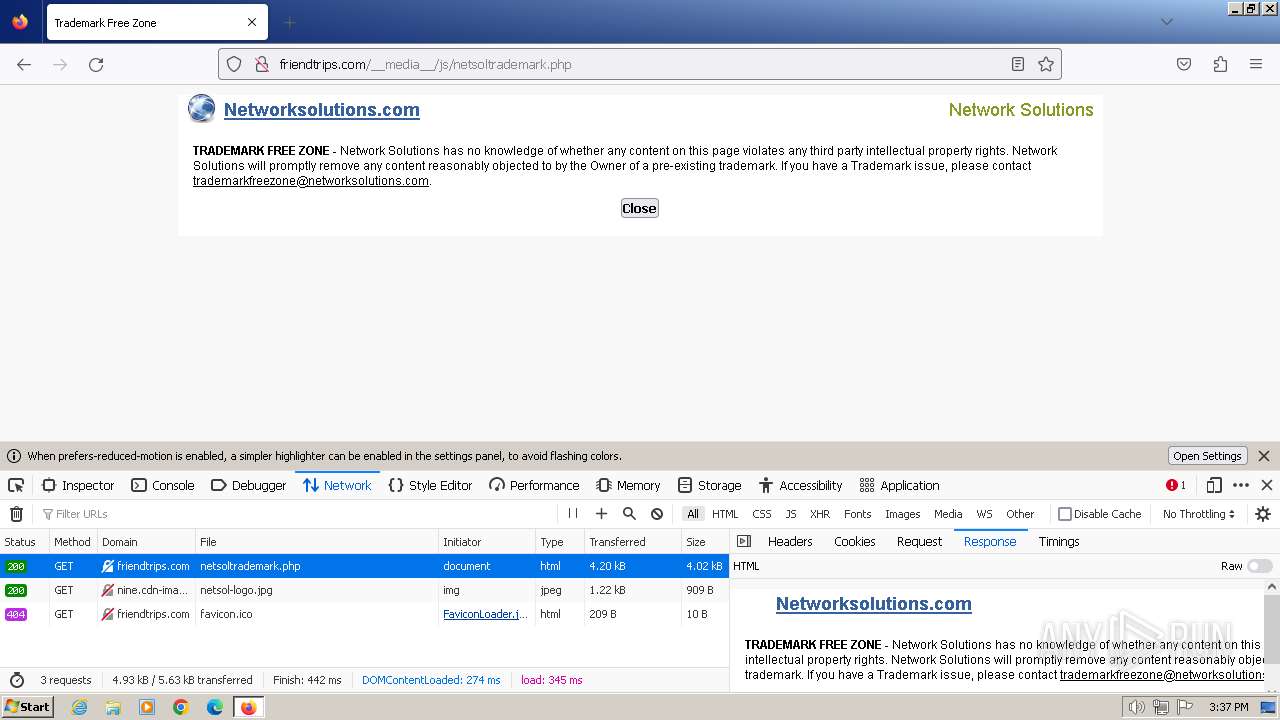Open network settings gear icon
The width and height of the screenshot is (1280, 720).
[1263, 514]
